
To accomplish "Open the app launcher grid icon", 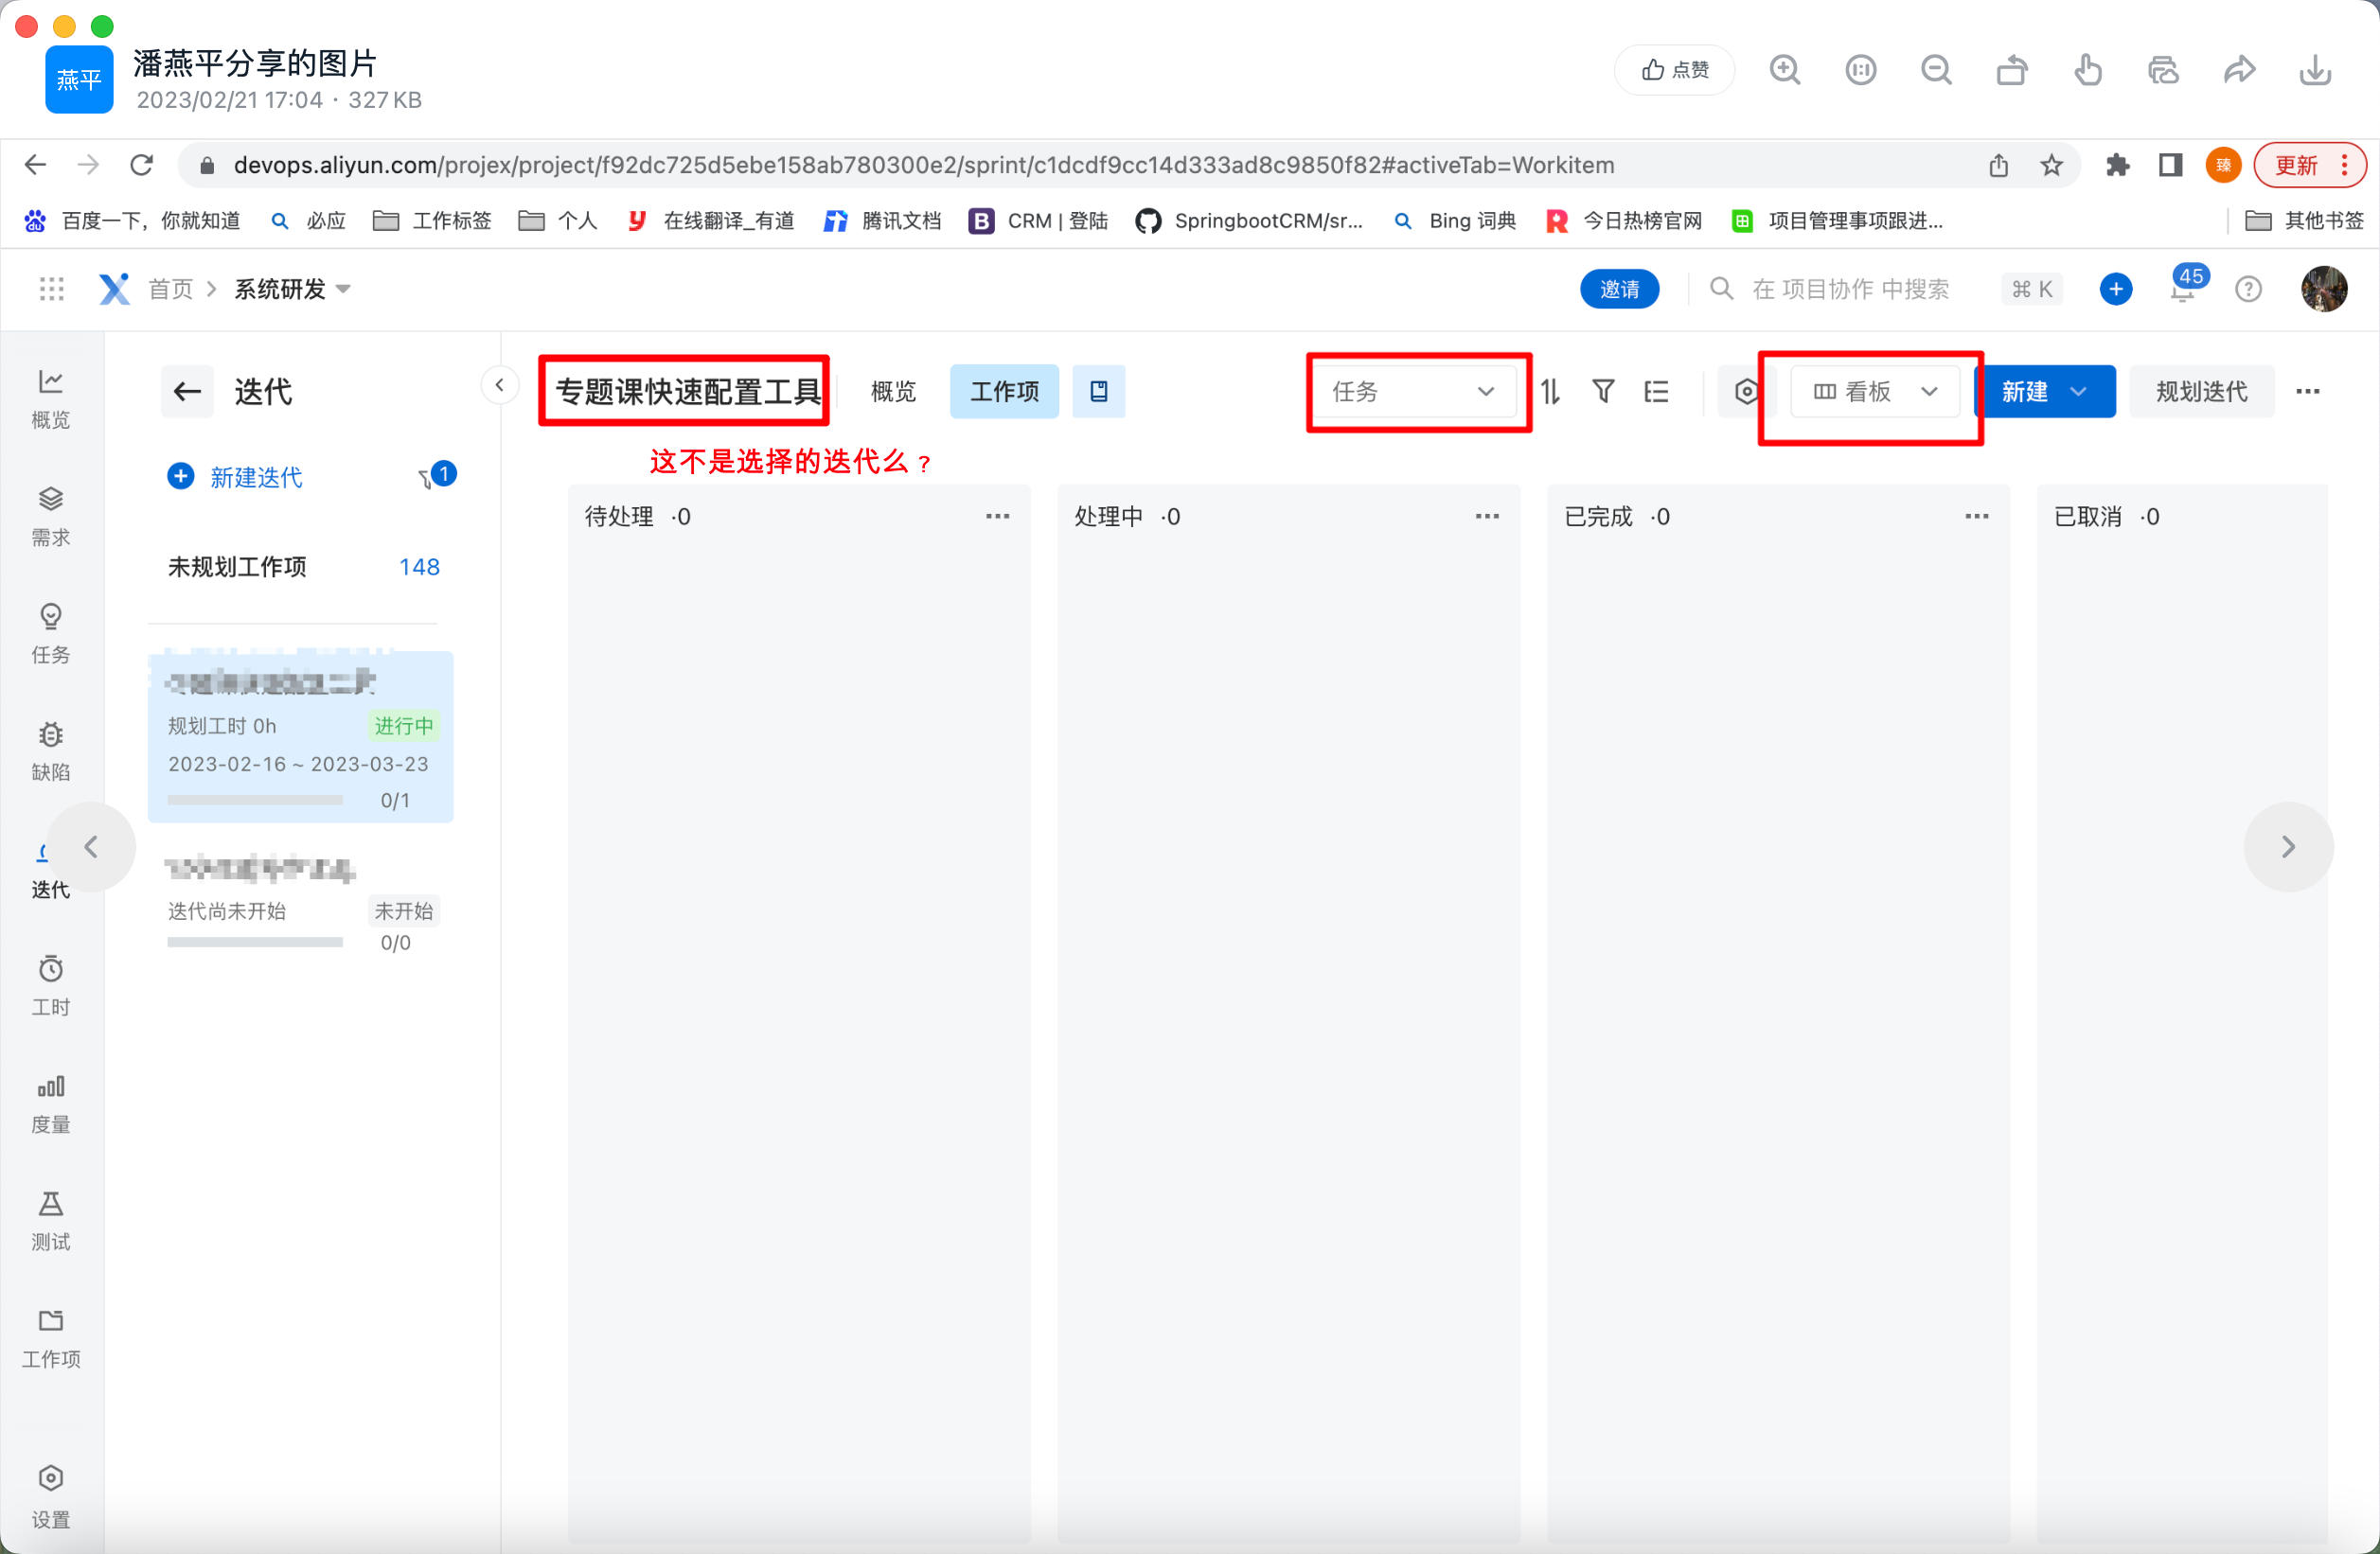I will point(52,289).
